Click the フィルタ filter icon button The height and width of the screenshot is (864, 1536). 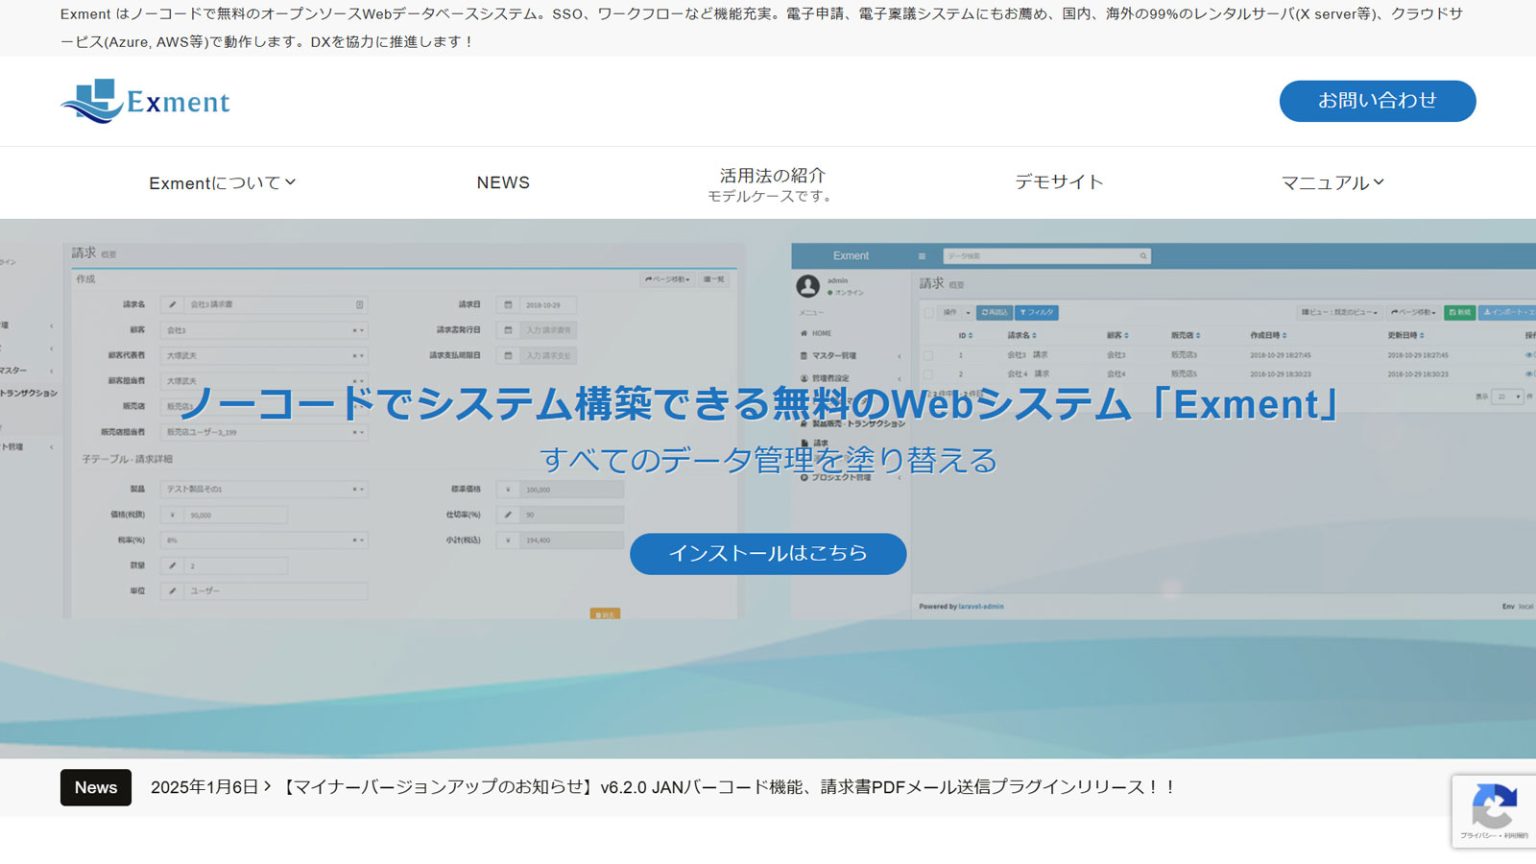[1037, 312]
